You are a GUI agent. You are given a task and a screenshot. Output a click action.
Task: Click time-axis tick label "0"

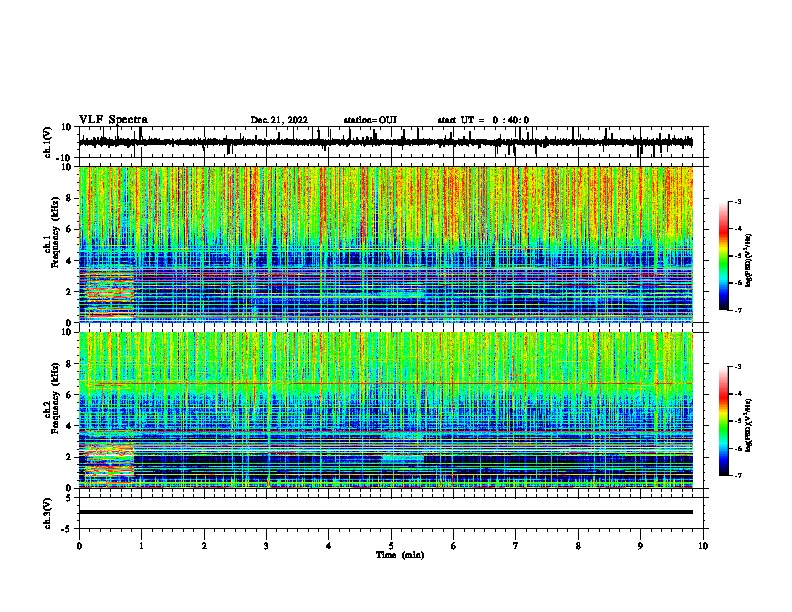tap(79, 546)
